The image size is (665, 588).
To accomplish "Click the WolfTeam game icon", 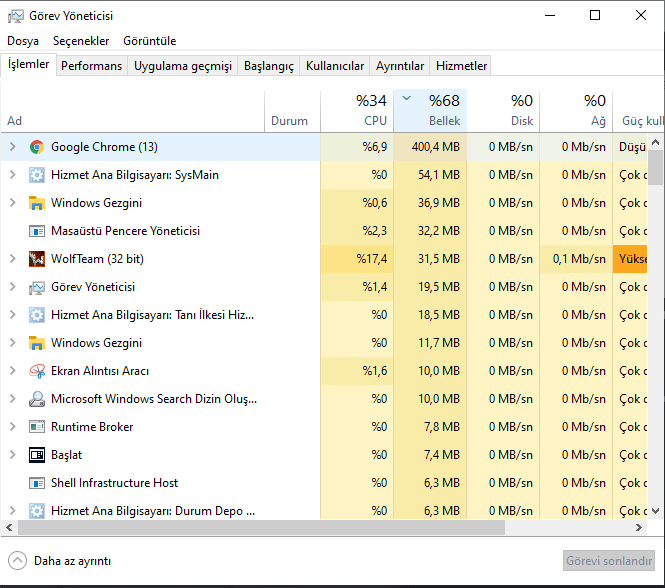I will [x=37, y=259].
